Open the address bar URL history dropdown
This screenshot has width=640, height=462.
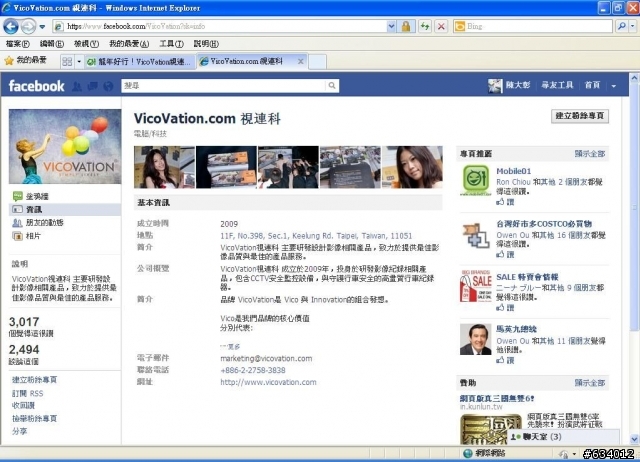click(391, 27)
